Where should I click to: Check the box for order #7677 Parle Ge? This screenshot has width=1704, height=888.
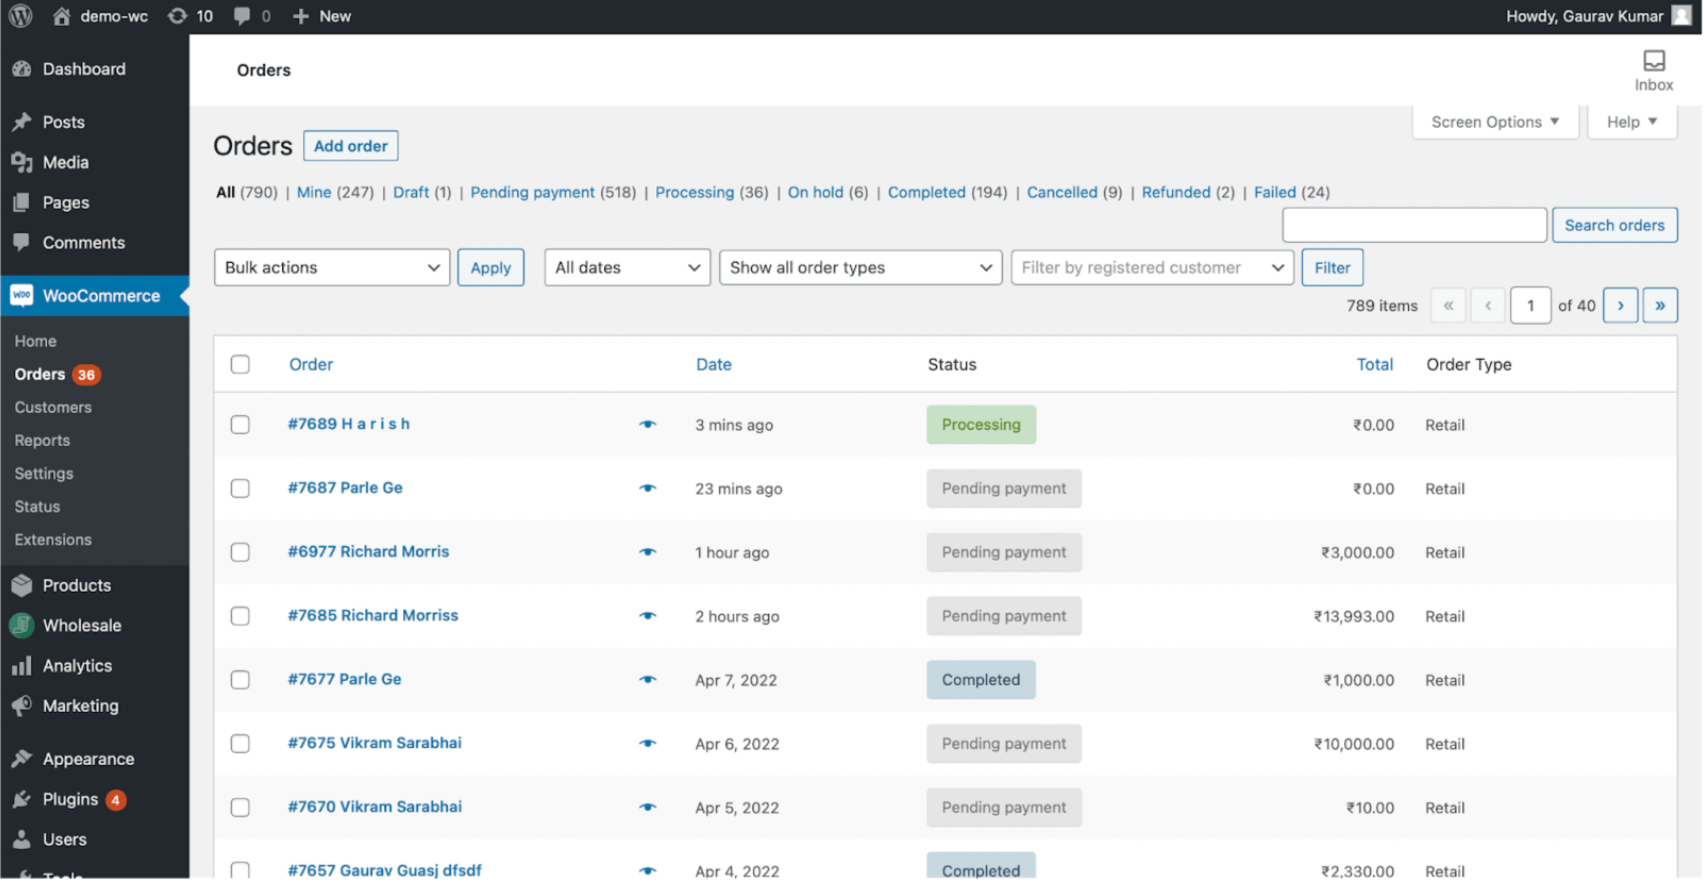(x=240, y=680)
